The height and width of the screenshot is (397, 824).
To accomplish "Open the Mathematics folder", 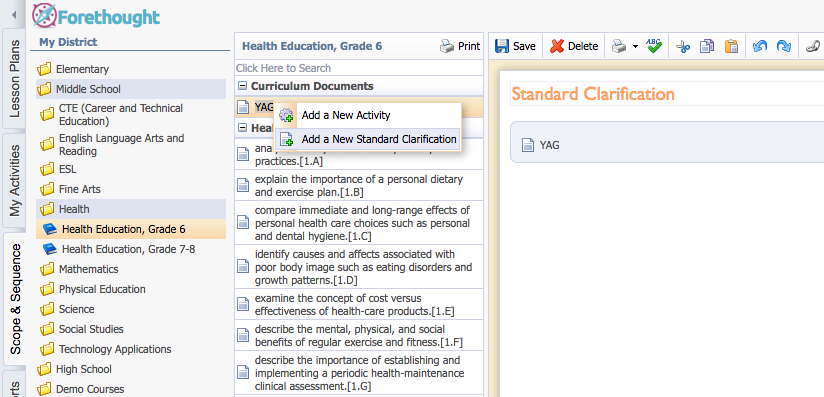I will [x=131, y=269].
